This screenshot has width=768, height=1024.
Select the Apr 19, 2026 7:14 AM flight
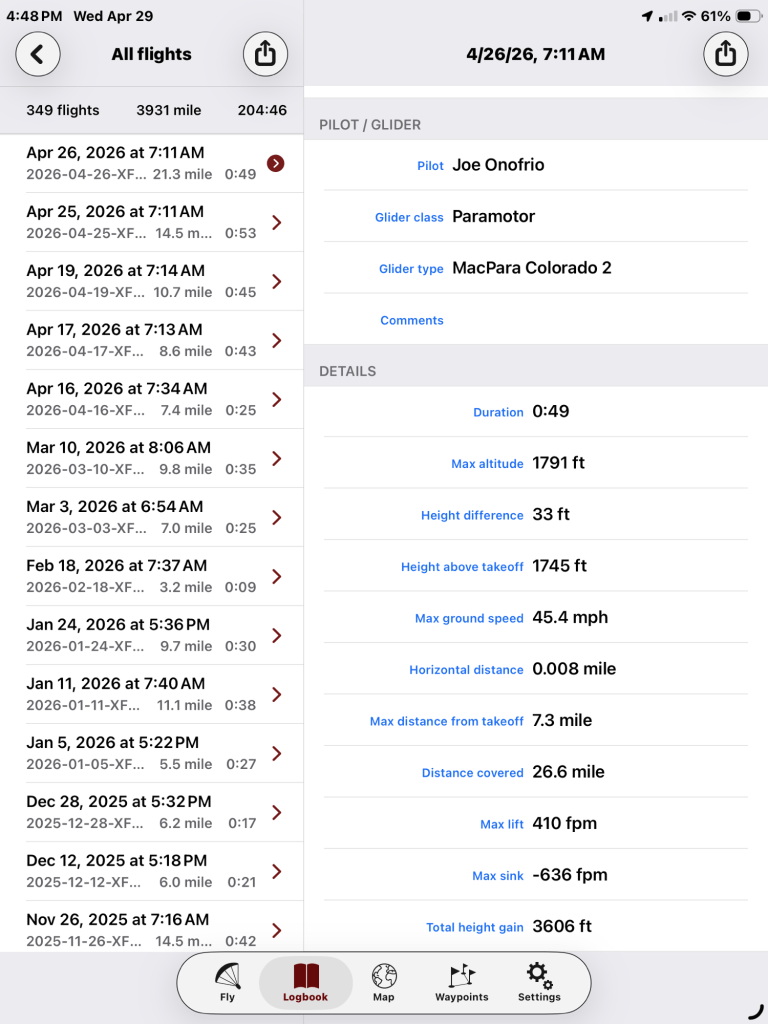pos(140,281)
